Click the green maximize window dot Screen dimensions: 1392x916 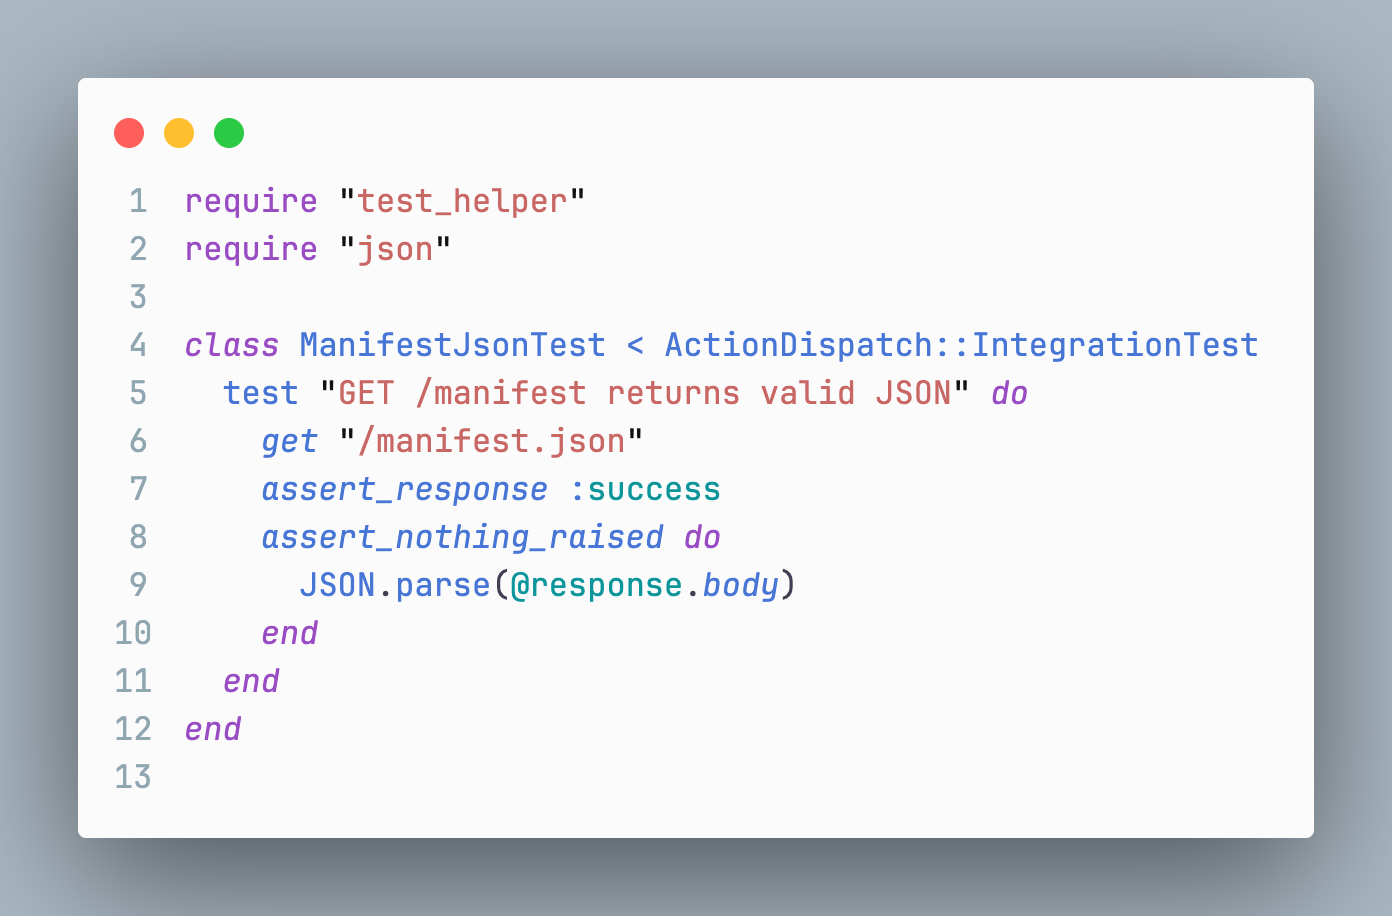click(x=229, y=133)
